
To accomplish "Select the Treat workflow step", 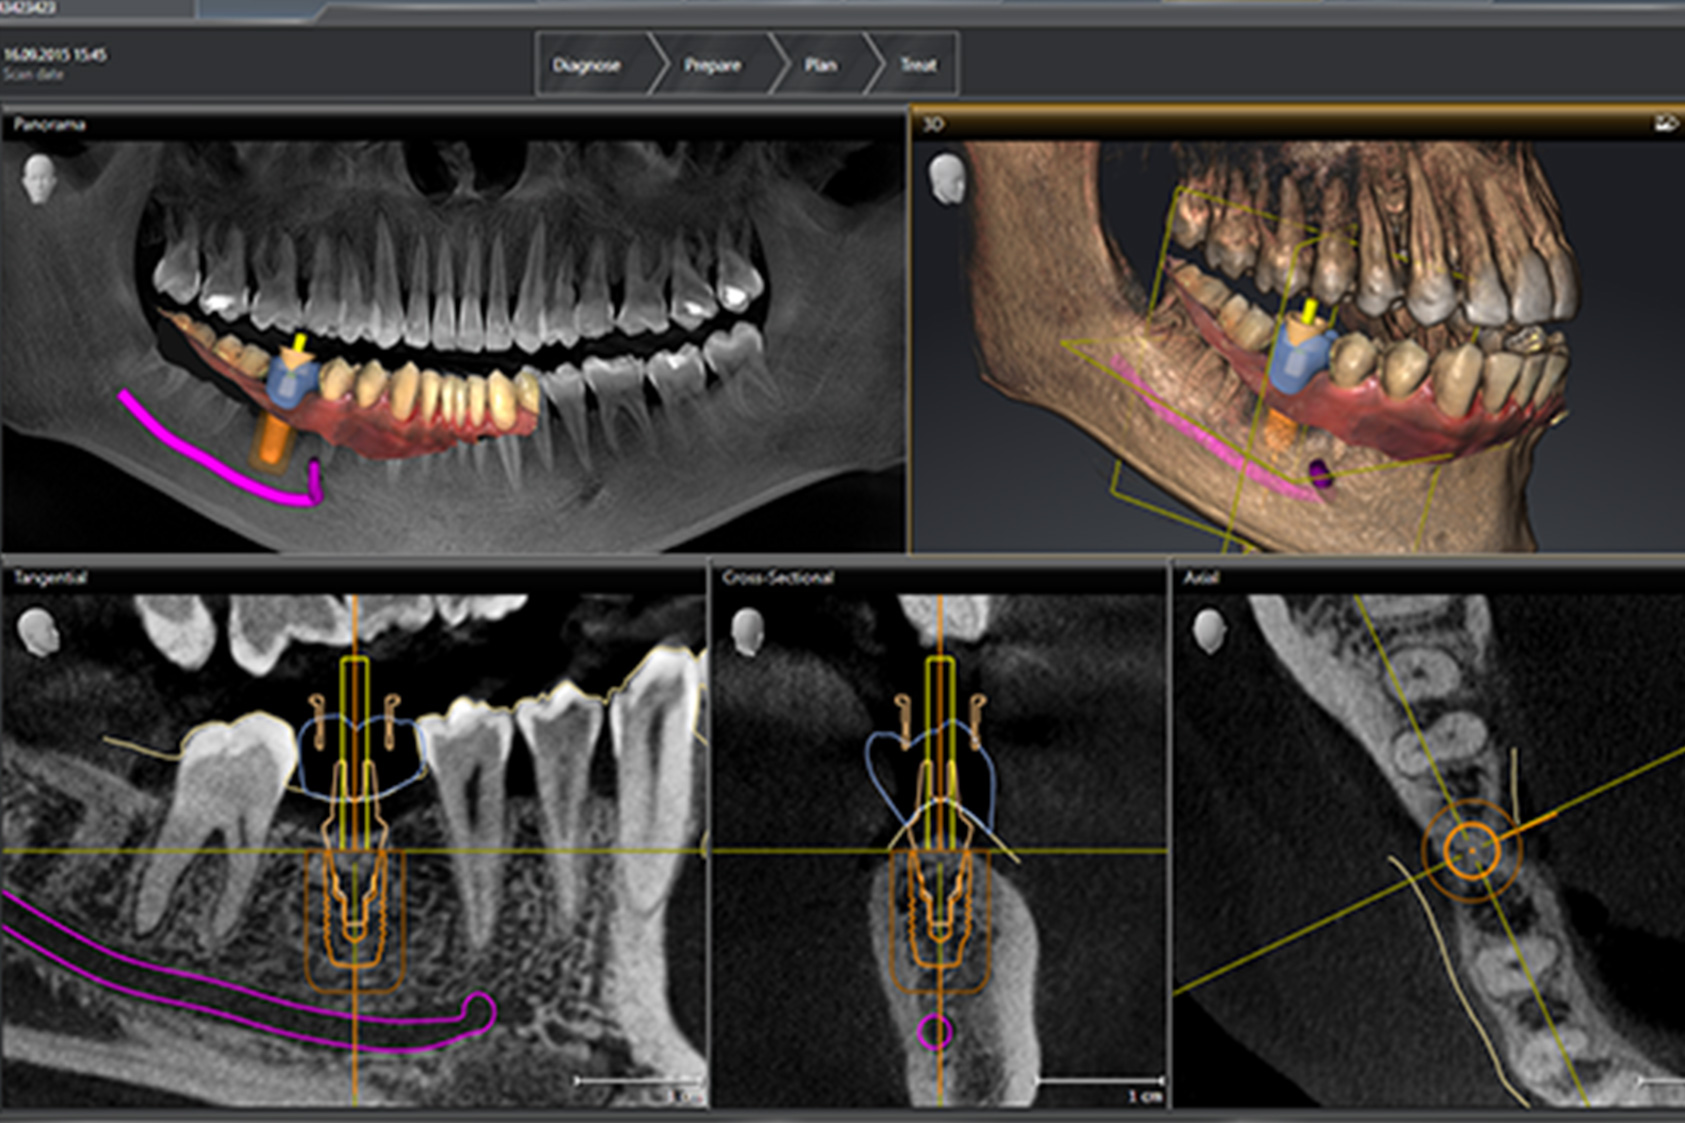I will tap(918, 65).
